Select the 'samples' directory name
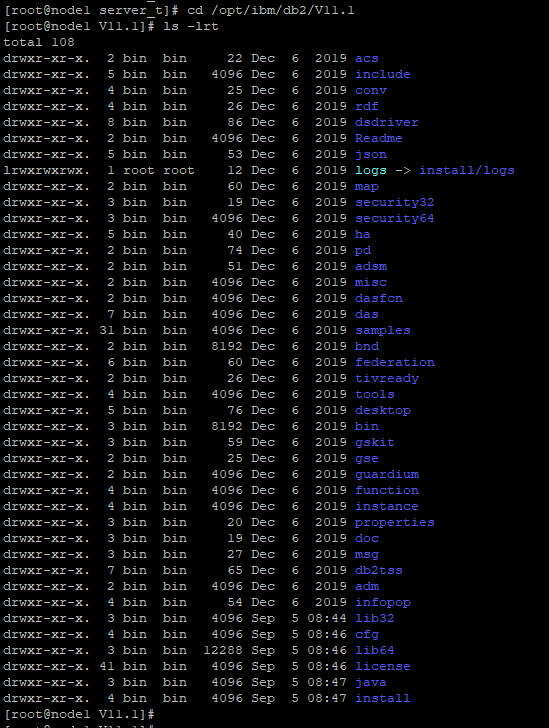 tap(382, 331)
